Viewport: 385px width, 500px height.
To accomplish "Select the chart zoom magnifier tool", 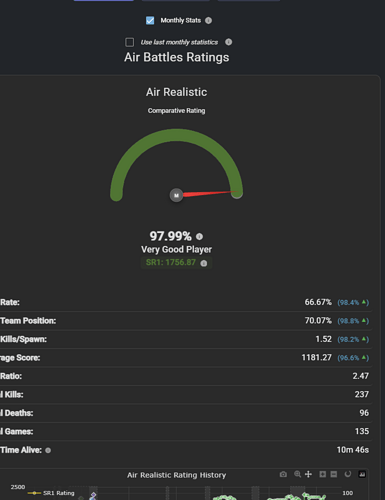I will coord(297,474).
